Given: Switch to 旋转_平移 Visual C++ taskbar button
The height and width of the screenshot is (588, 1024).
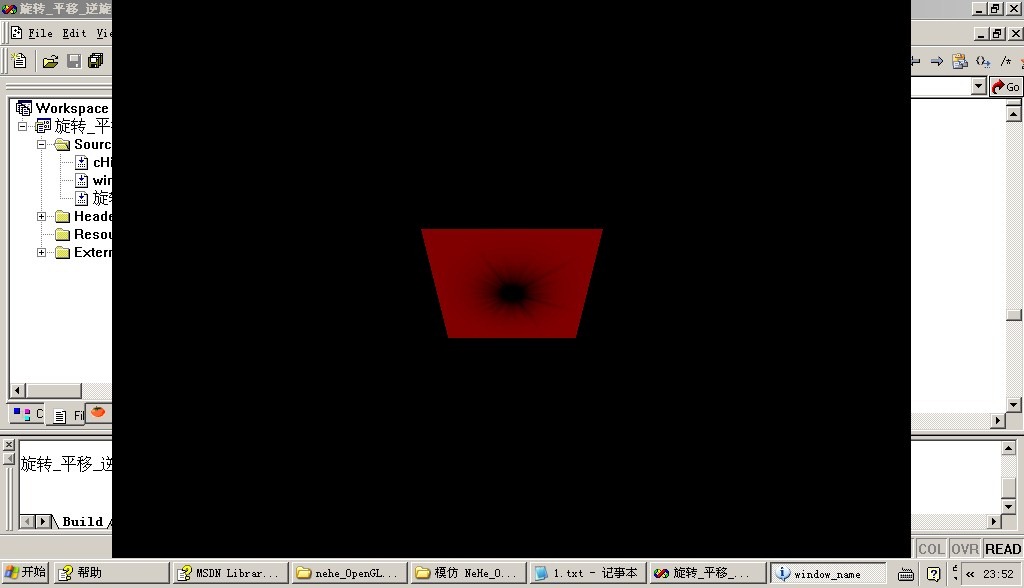Looking at the screenshot, I should click(x=707, y=573).
